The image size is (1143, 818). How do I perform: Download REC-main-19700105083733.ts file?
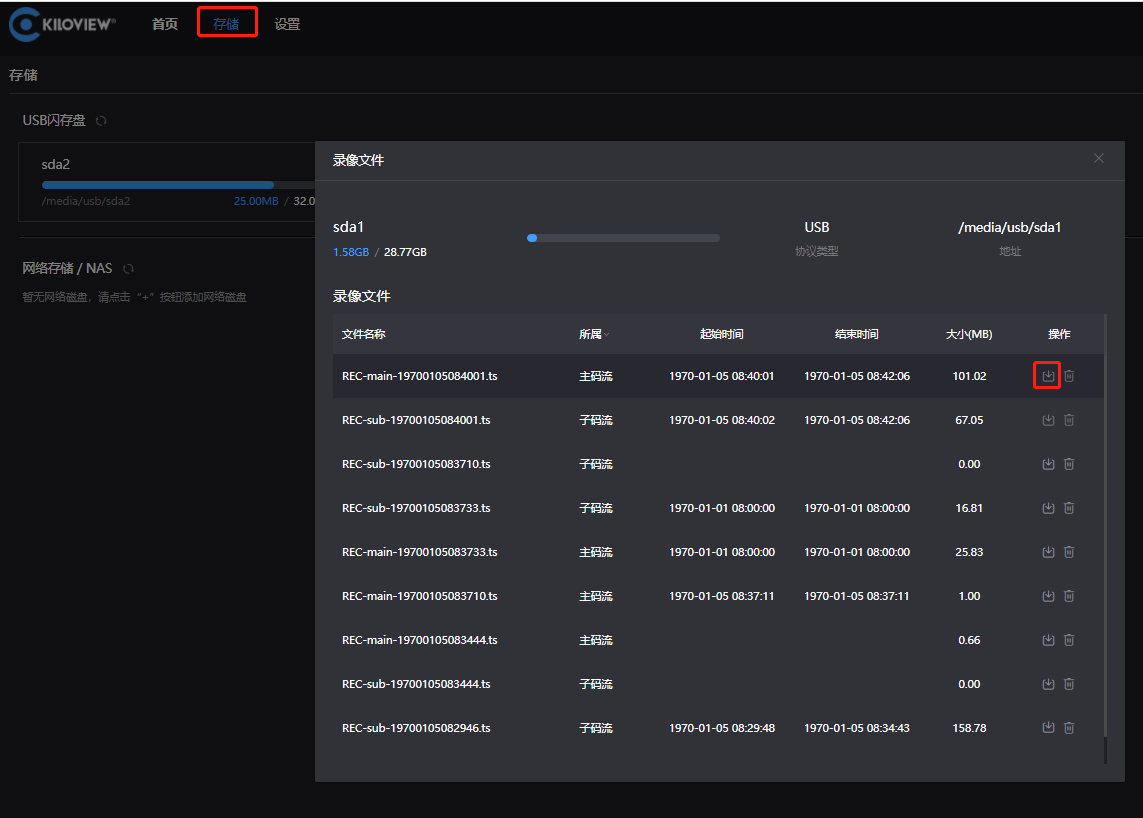click(x=1048, y=552)
